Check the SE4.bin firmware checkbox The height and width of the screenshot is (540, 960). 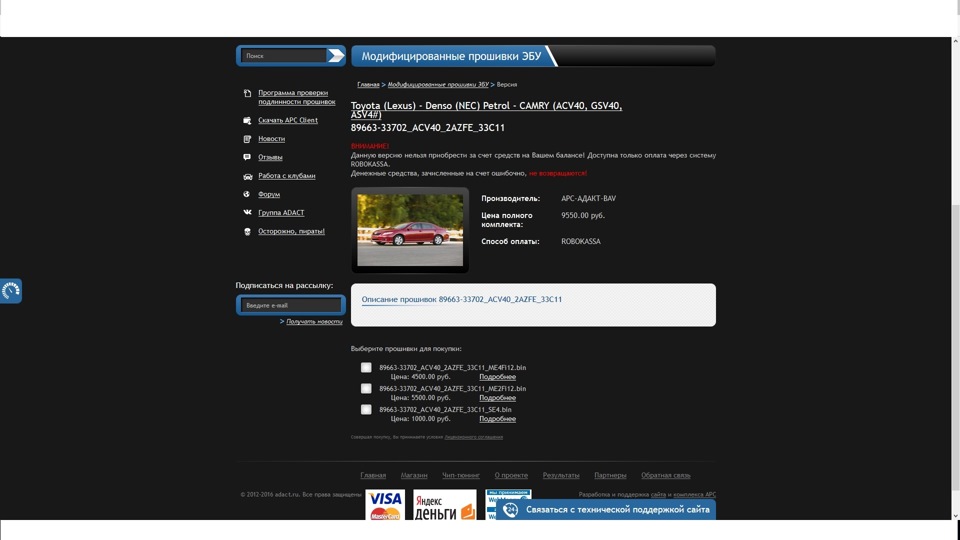[x=366, y=409]
